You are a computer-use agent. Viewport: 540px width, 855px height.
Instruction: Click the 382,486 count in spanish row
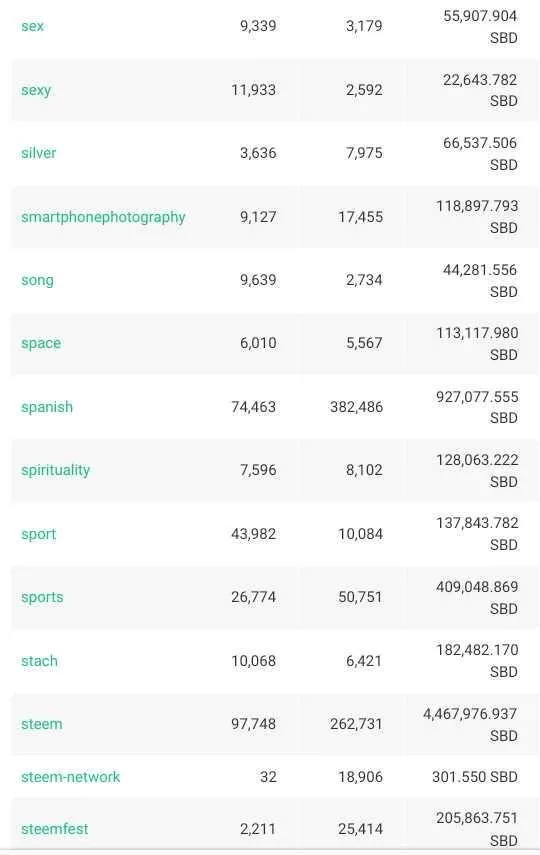pyautogui.click(x=356, y=407)
